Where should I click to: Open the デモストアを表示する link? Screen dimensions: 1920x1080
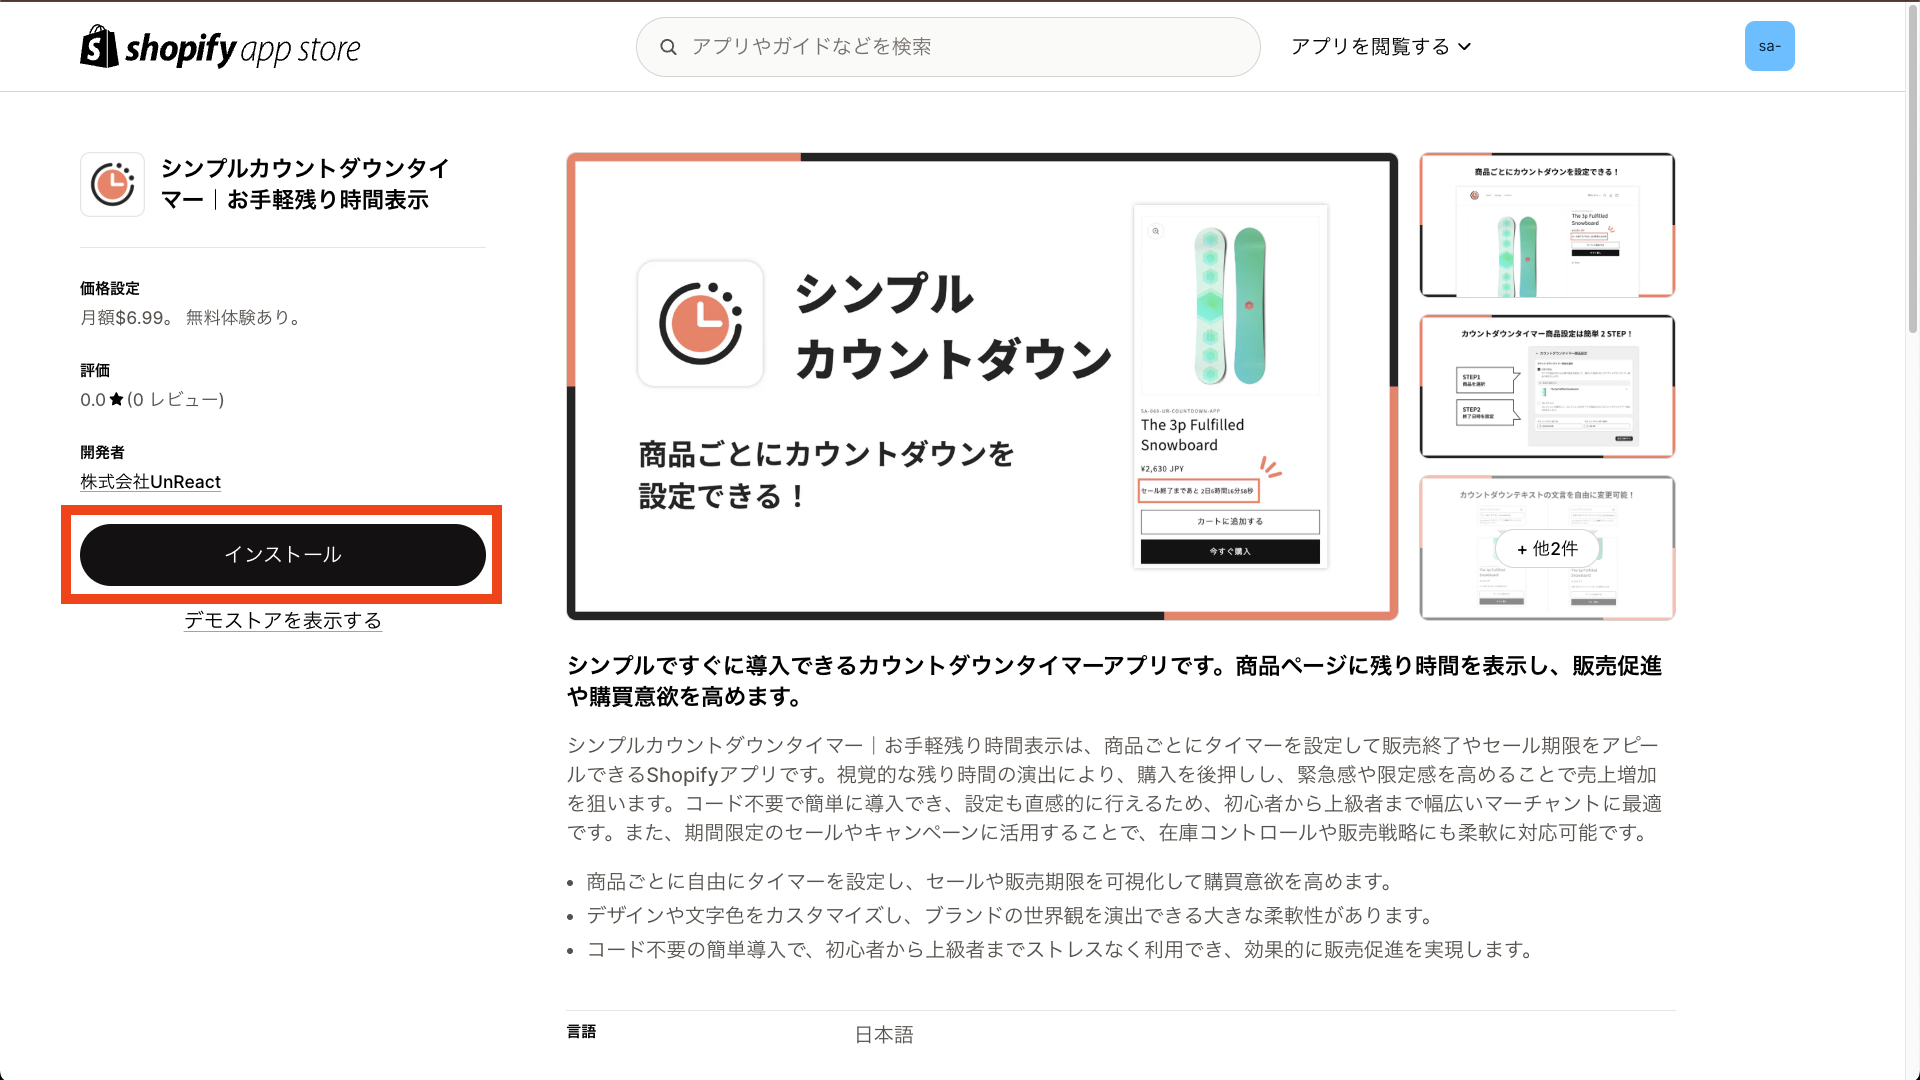(283, 620)
